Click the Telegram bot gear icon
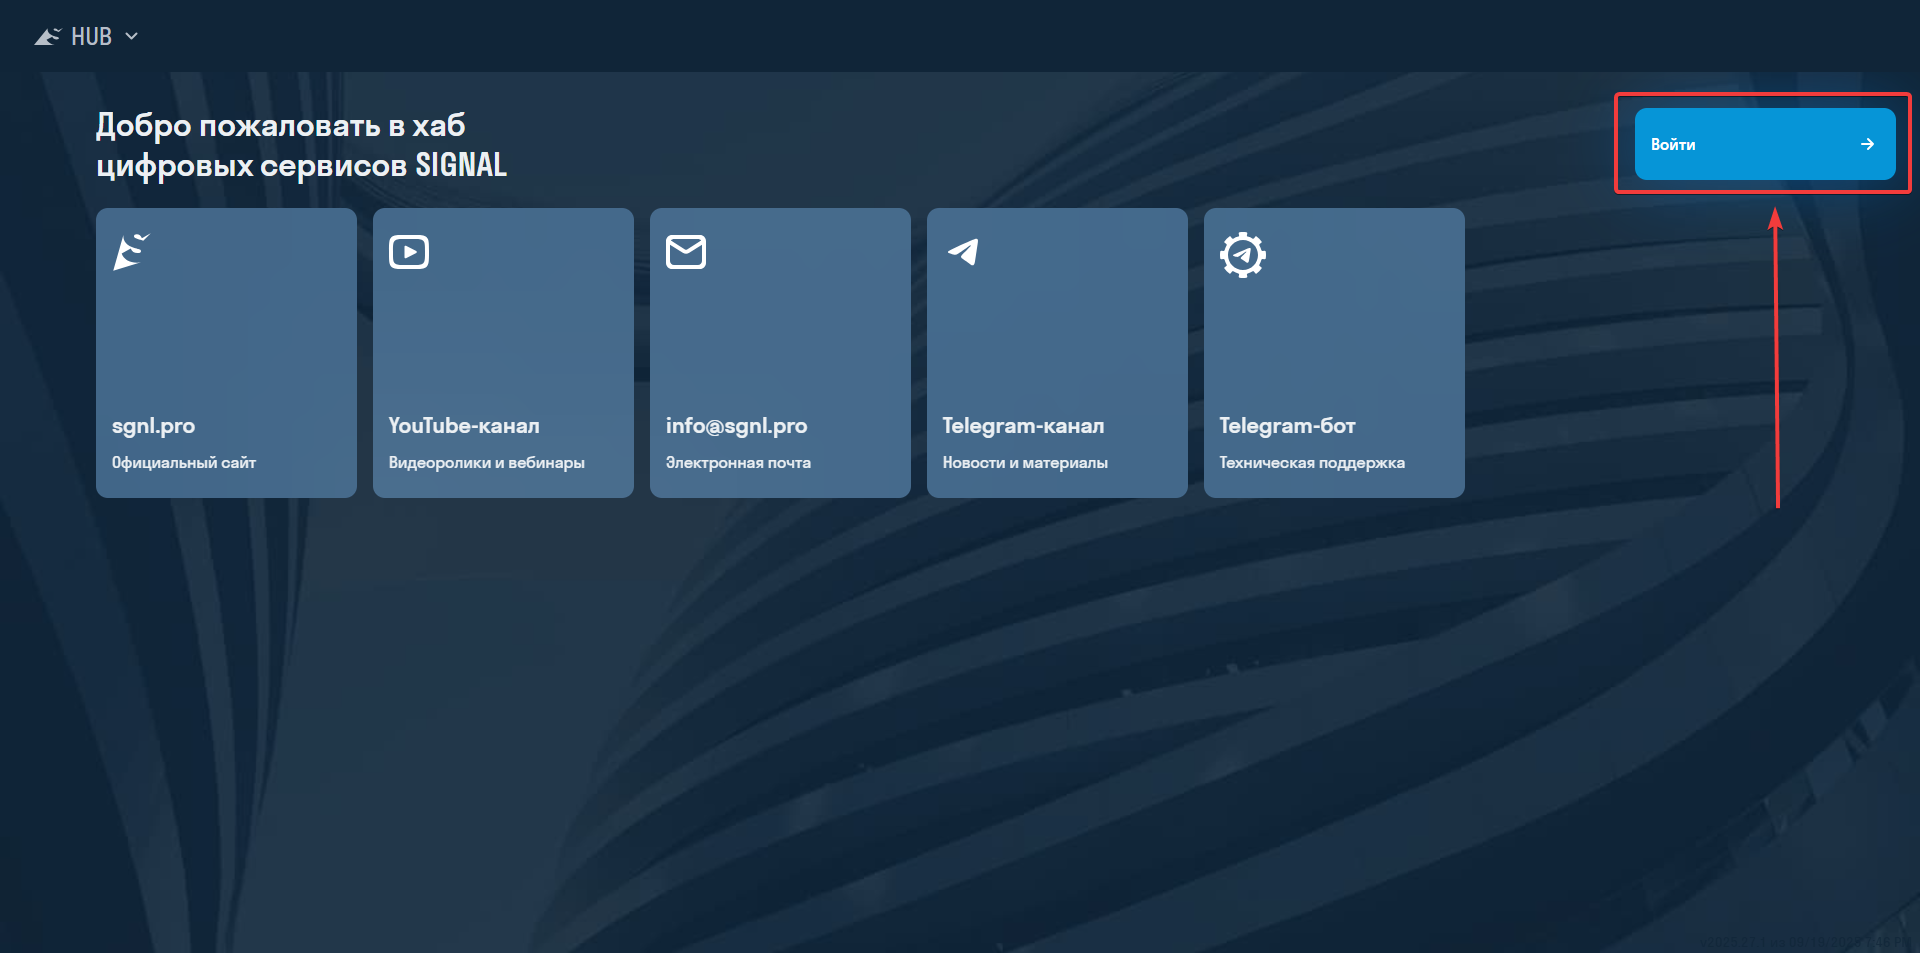1920x953 pixels. pyautogui.click(x=1242, y=254)
